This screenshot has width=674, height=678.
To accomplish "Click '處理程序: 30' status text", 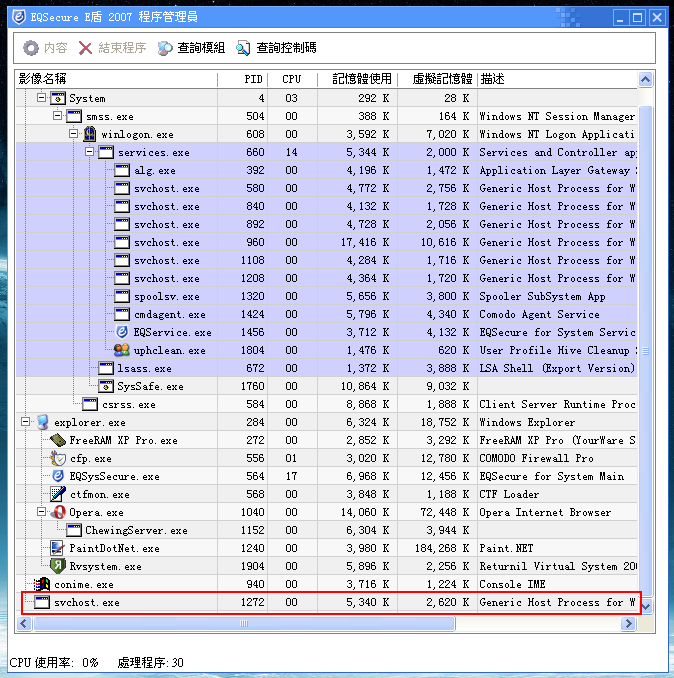I will tap(150, 662).
